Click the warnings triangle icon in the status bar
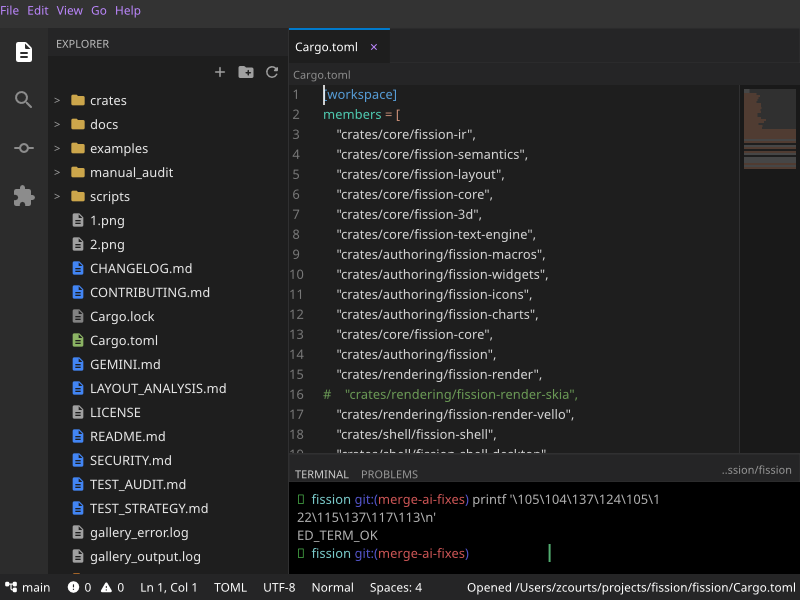The height and width of the screenshot is (600, 800). coord(106,587)
